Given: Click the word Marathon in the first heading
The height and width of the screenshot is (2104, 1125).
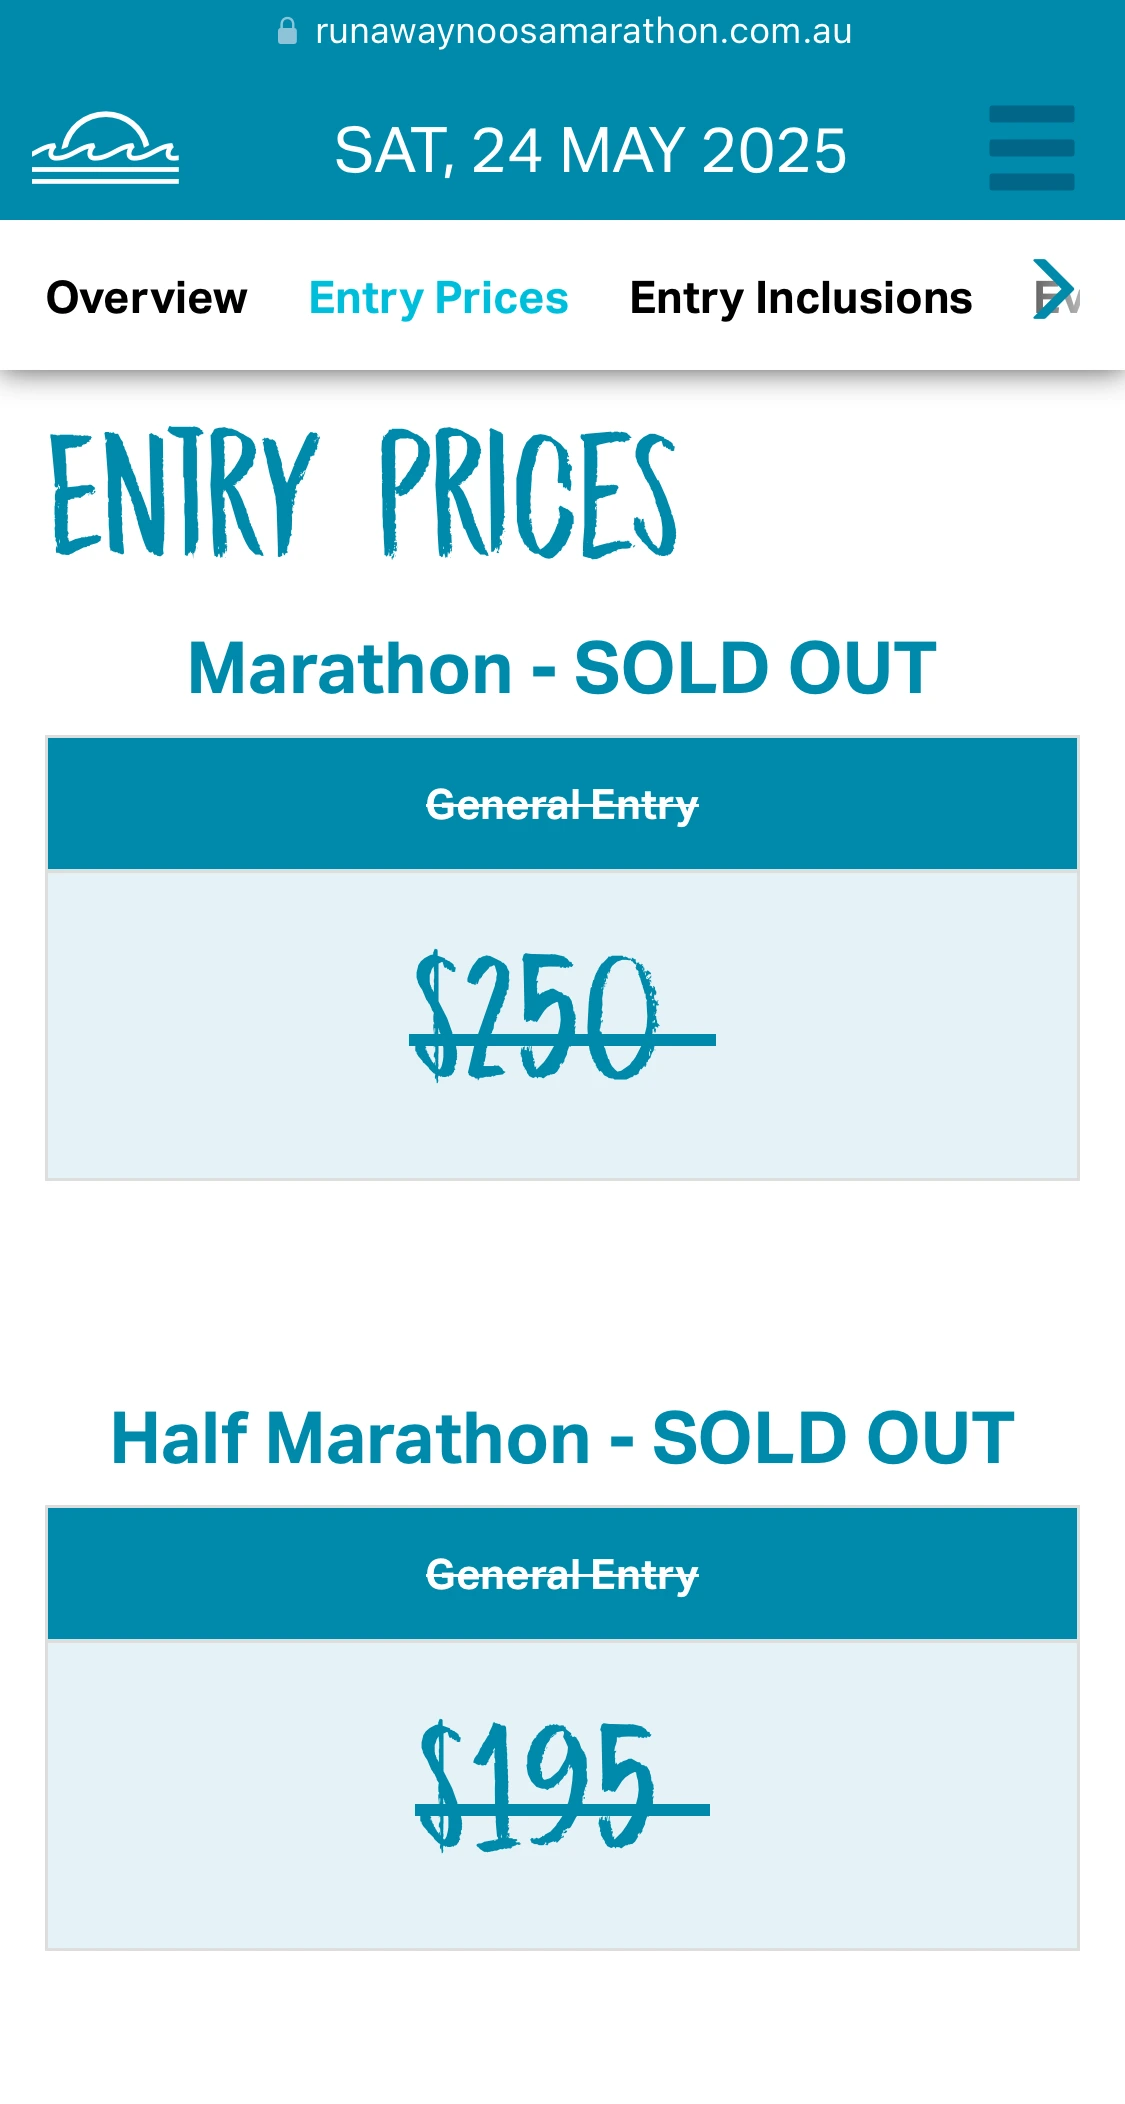Looking at the screenshot, I should [x=350, y=668].
